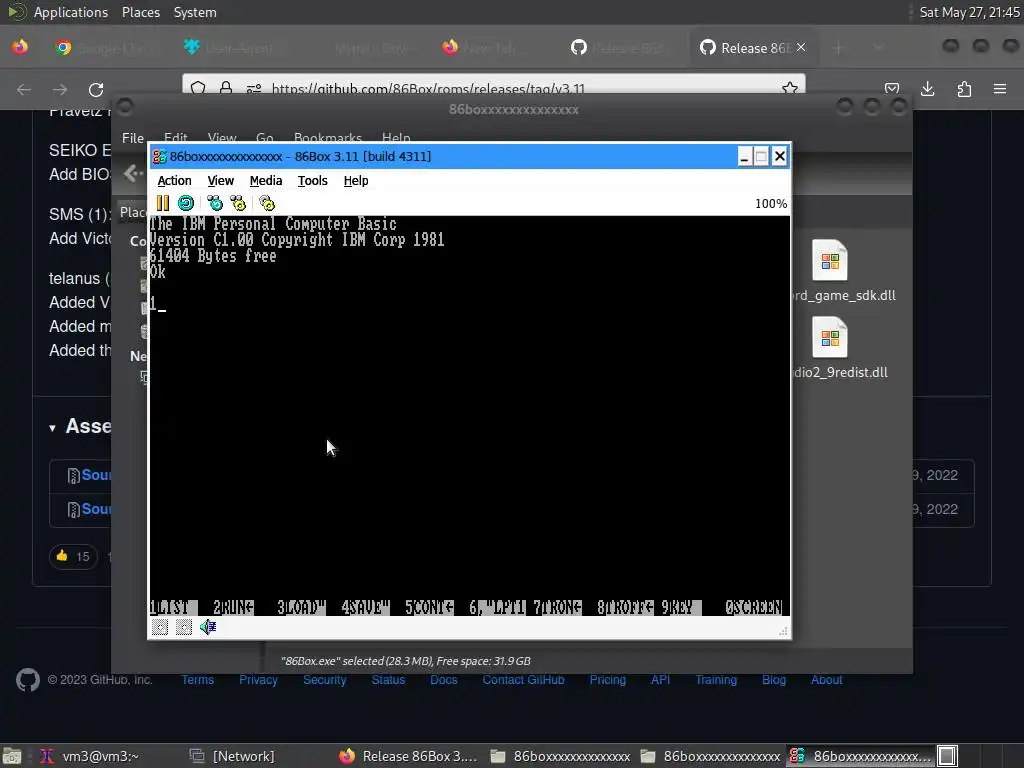The image size is (1024, 768).
Task: Collapse the Assets section triangle on GitHub
Action: tap(52, 428)
